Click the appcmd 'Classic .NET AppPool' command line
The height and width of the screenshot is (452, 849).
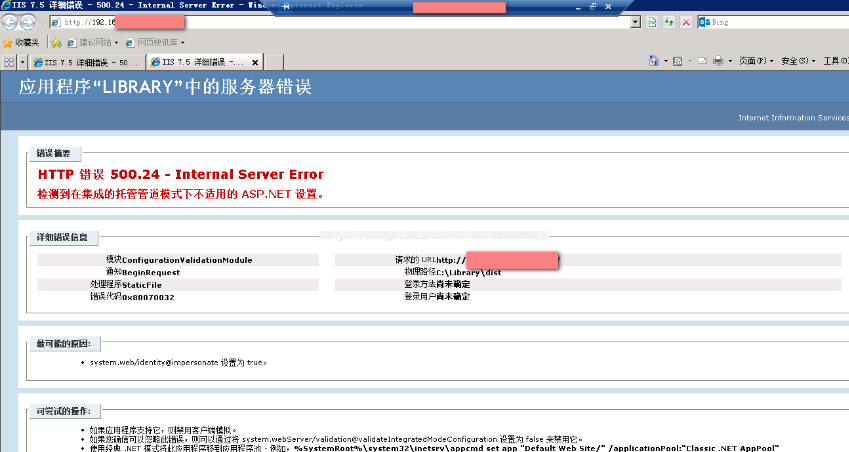click(434, 448)
